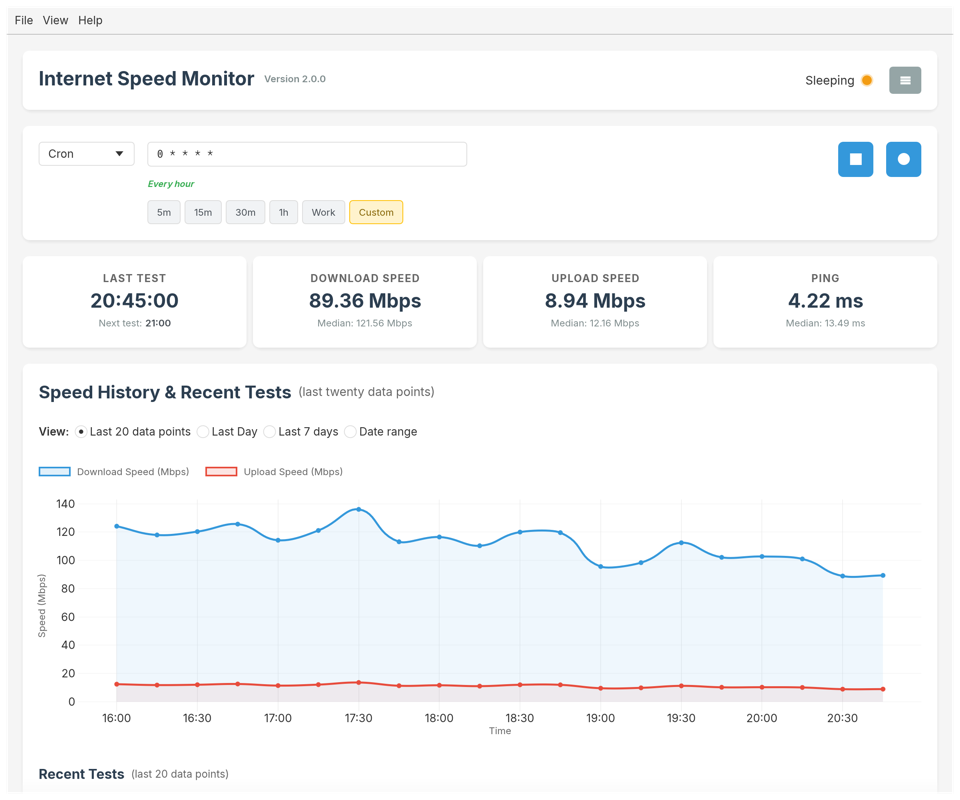Click the Recent Tests heading
This screenshot has width=960, height=800.
click(81, 774)
